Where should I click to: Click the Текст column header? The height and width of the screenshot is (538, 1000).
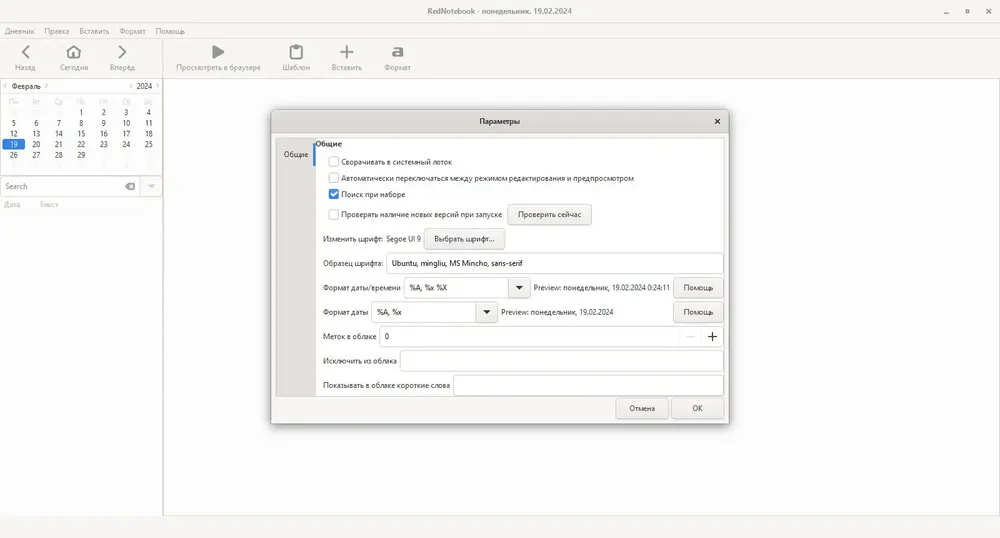click(x=49, y=205)
